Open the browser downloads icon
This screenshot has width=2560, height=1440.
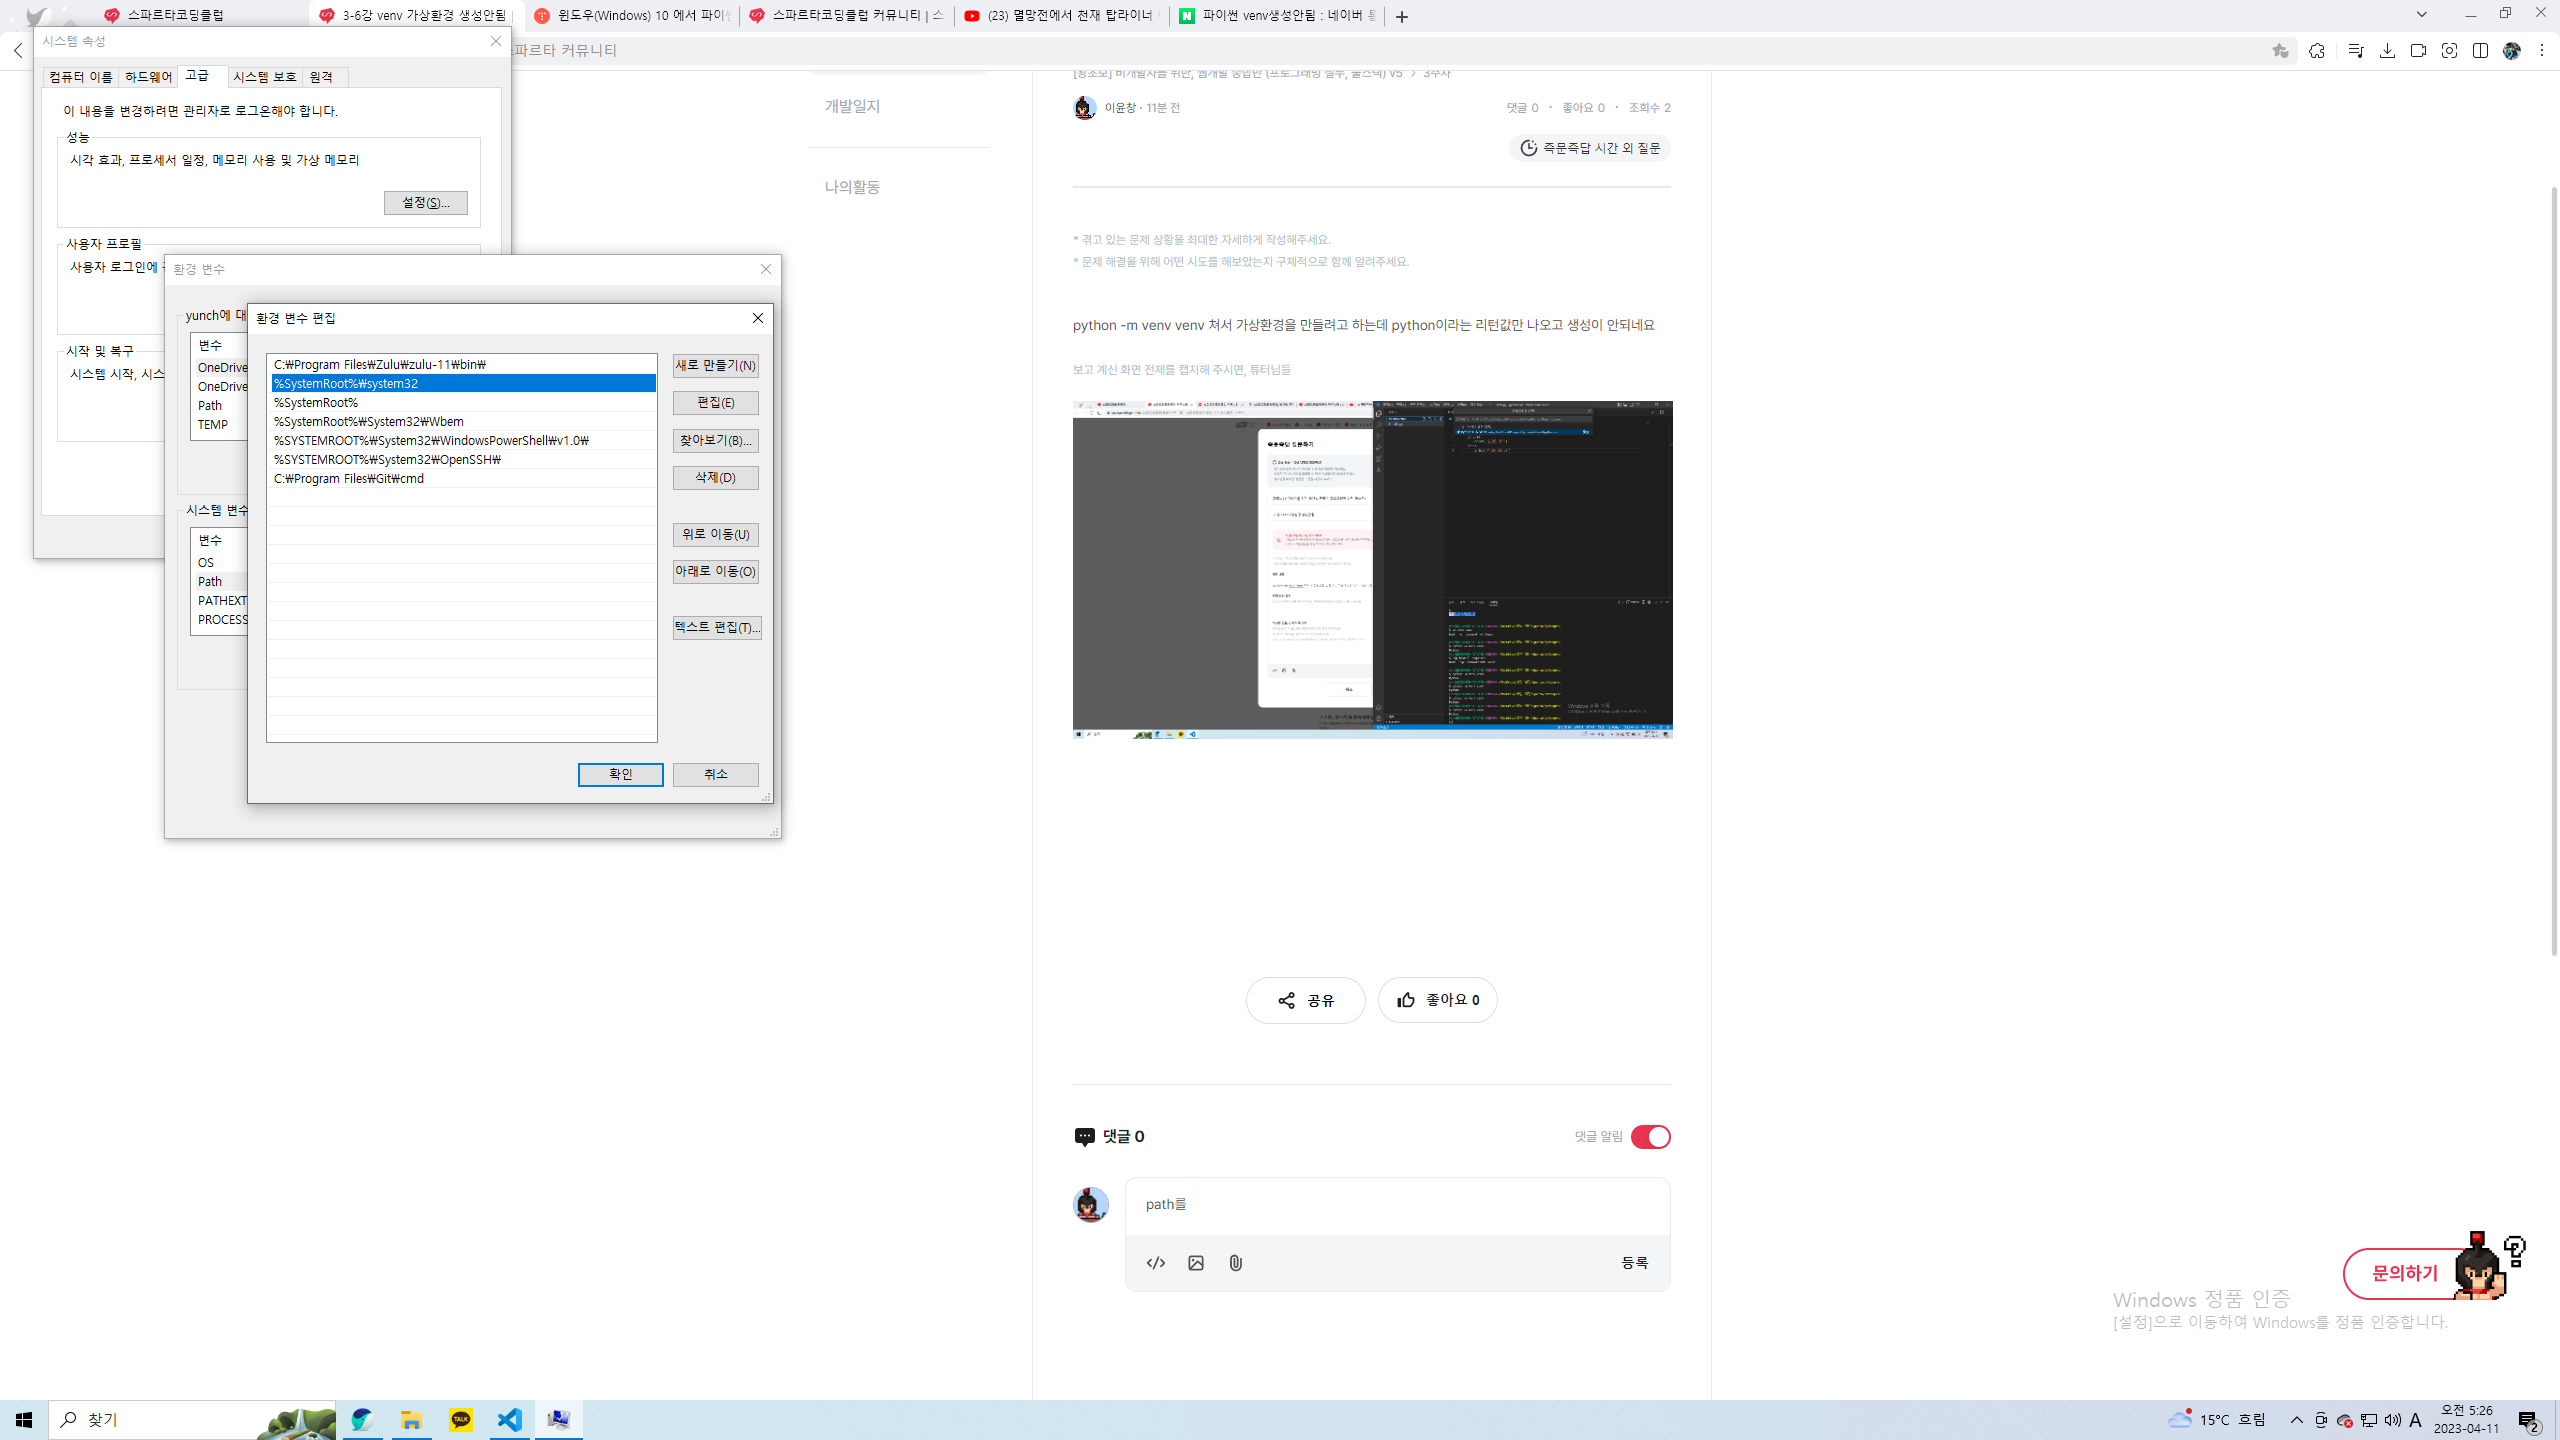[x=2387, y=51]
